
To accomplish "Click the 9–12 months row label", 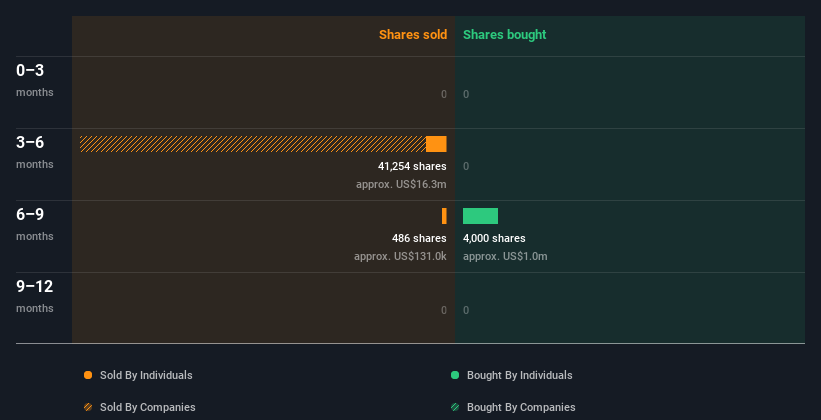I will 35,296.
